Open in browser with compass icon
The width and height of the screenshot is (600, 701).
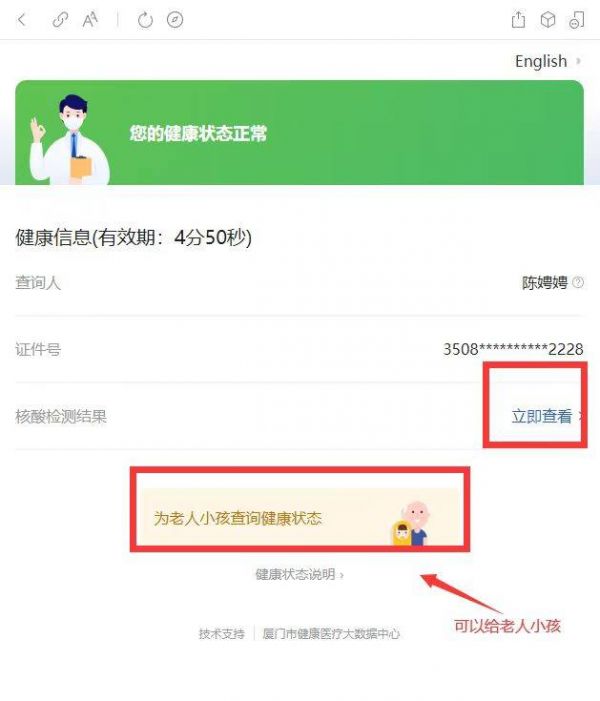click(175, 20)
